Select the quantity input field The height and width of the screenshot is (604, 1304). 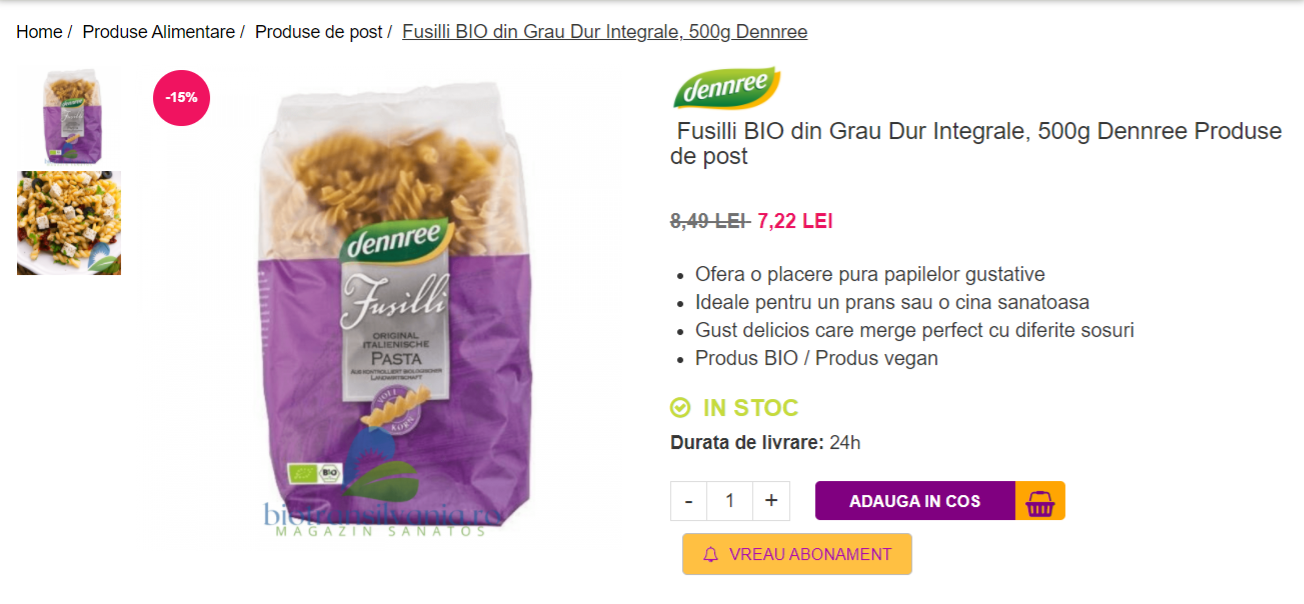pos(730,501)
